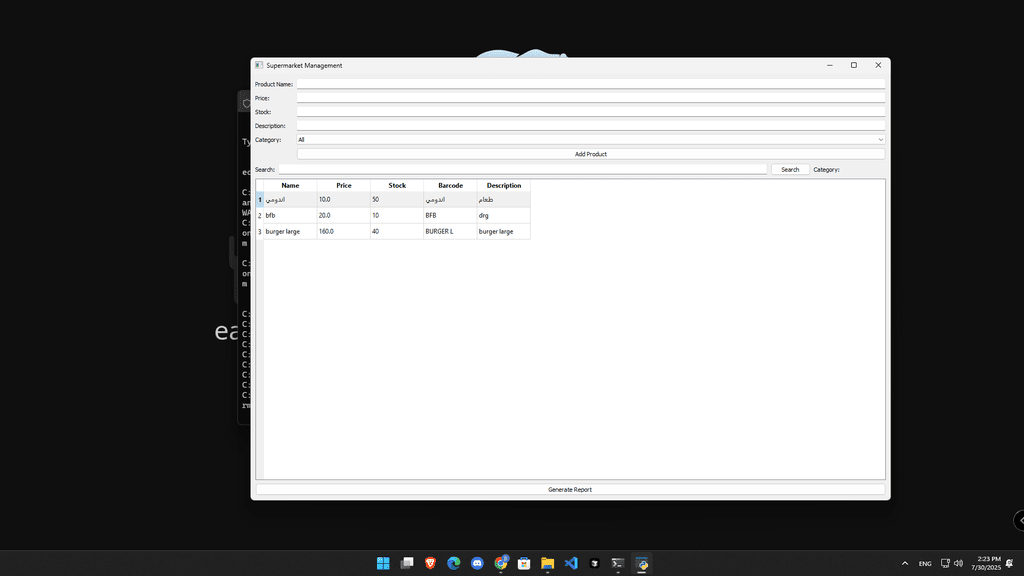Click the Supermarket Management window icon
Image resolution: width=1024 pixels, height=576 pixels.
tap(259, 65)
